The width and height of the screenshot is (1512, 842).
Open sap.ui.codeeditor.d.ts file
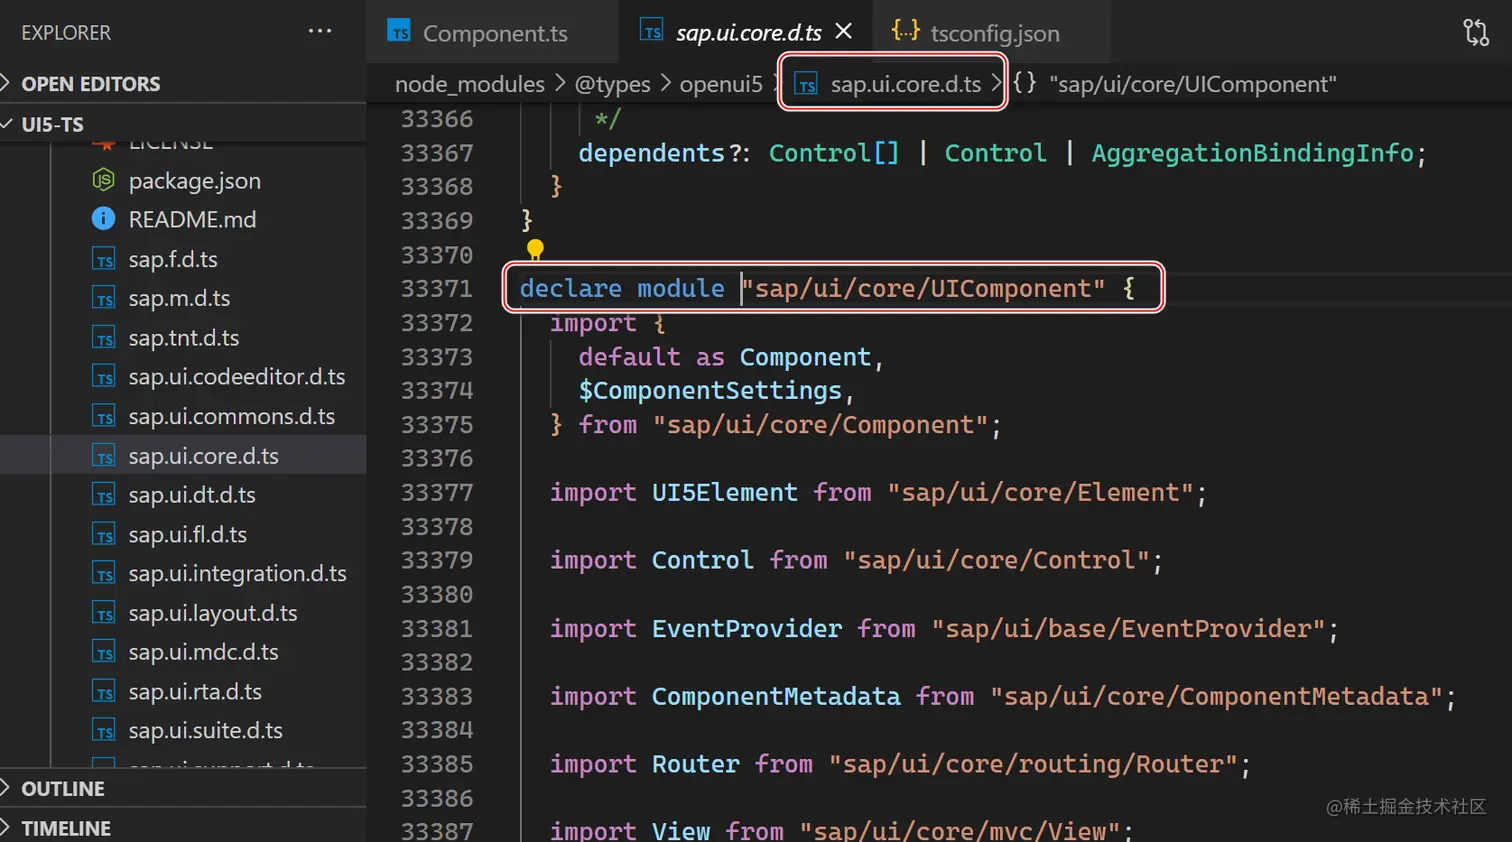point(183,377)
